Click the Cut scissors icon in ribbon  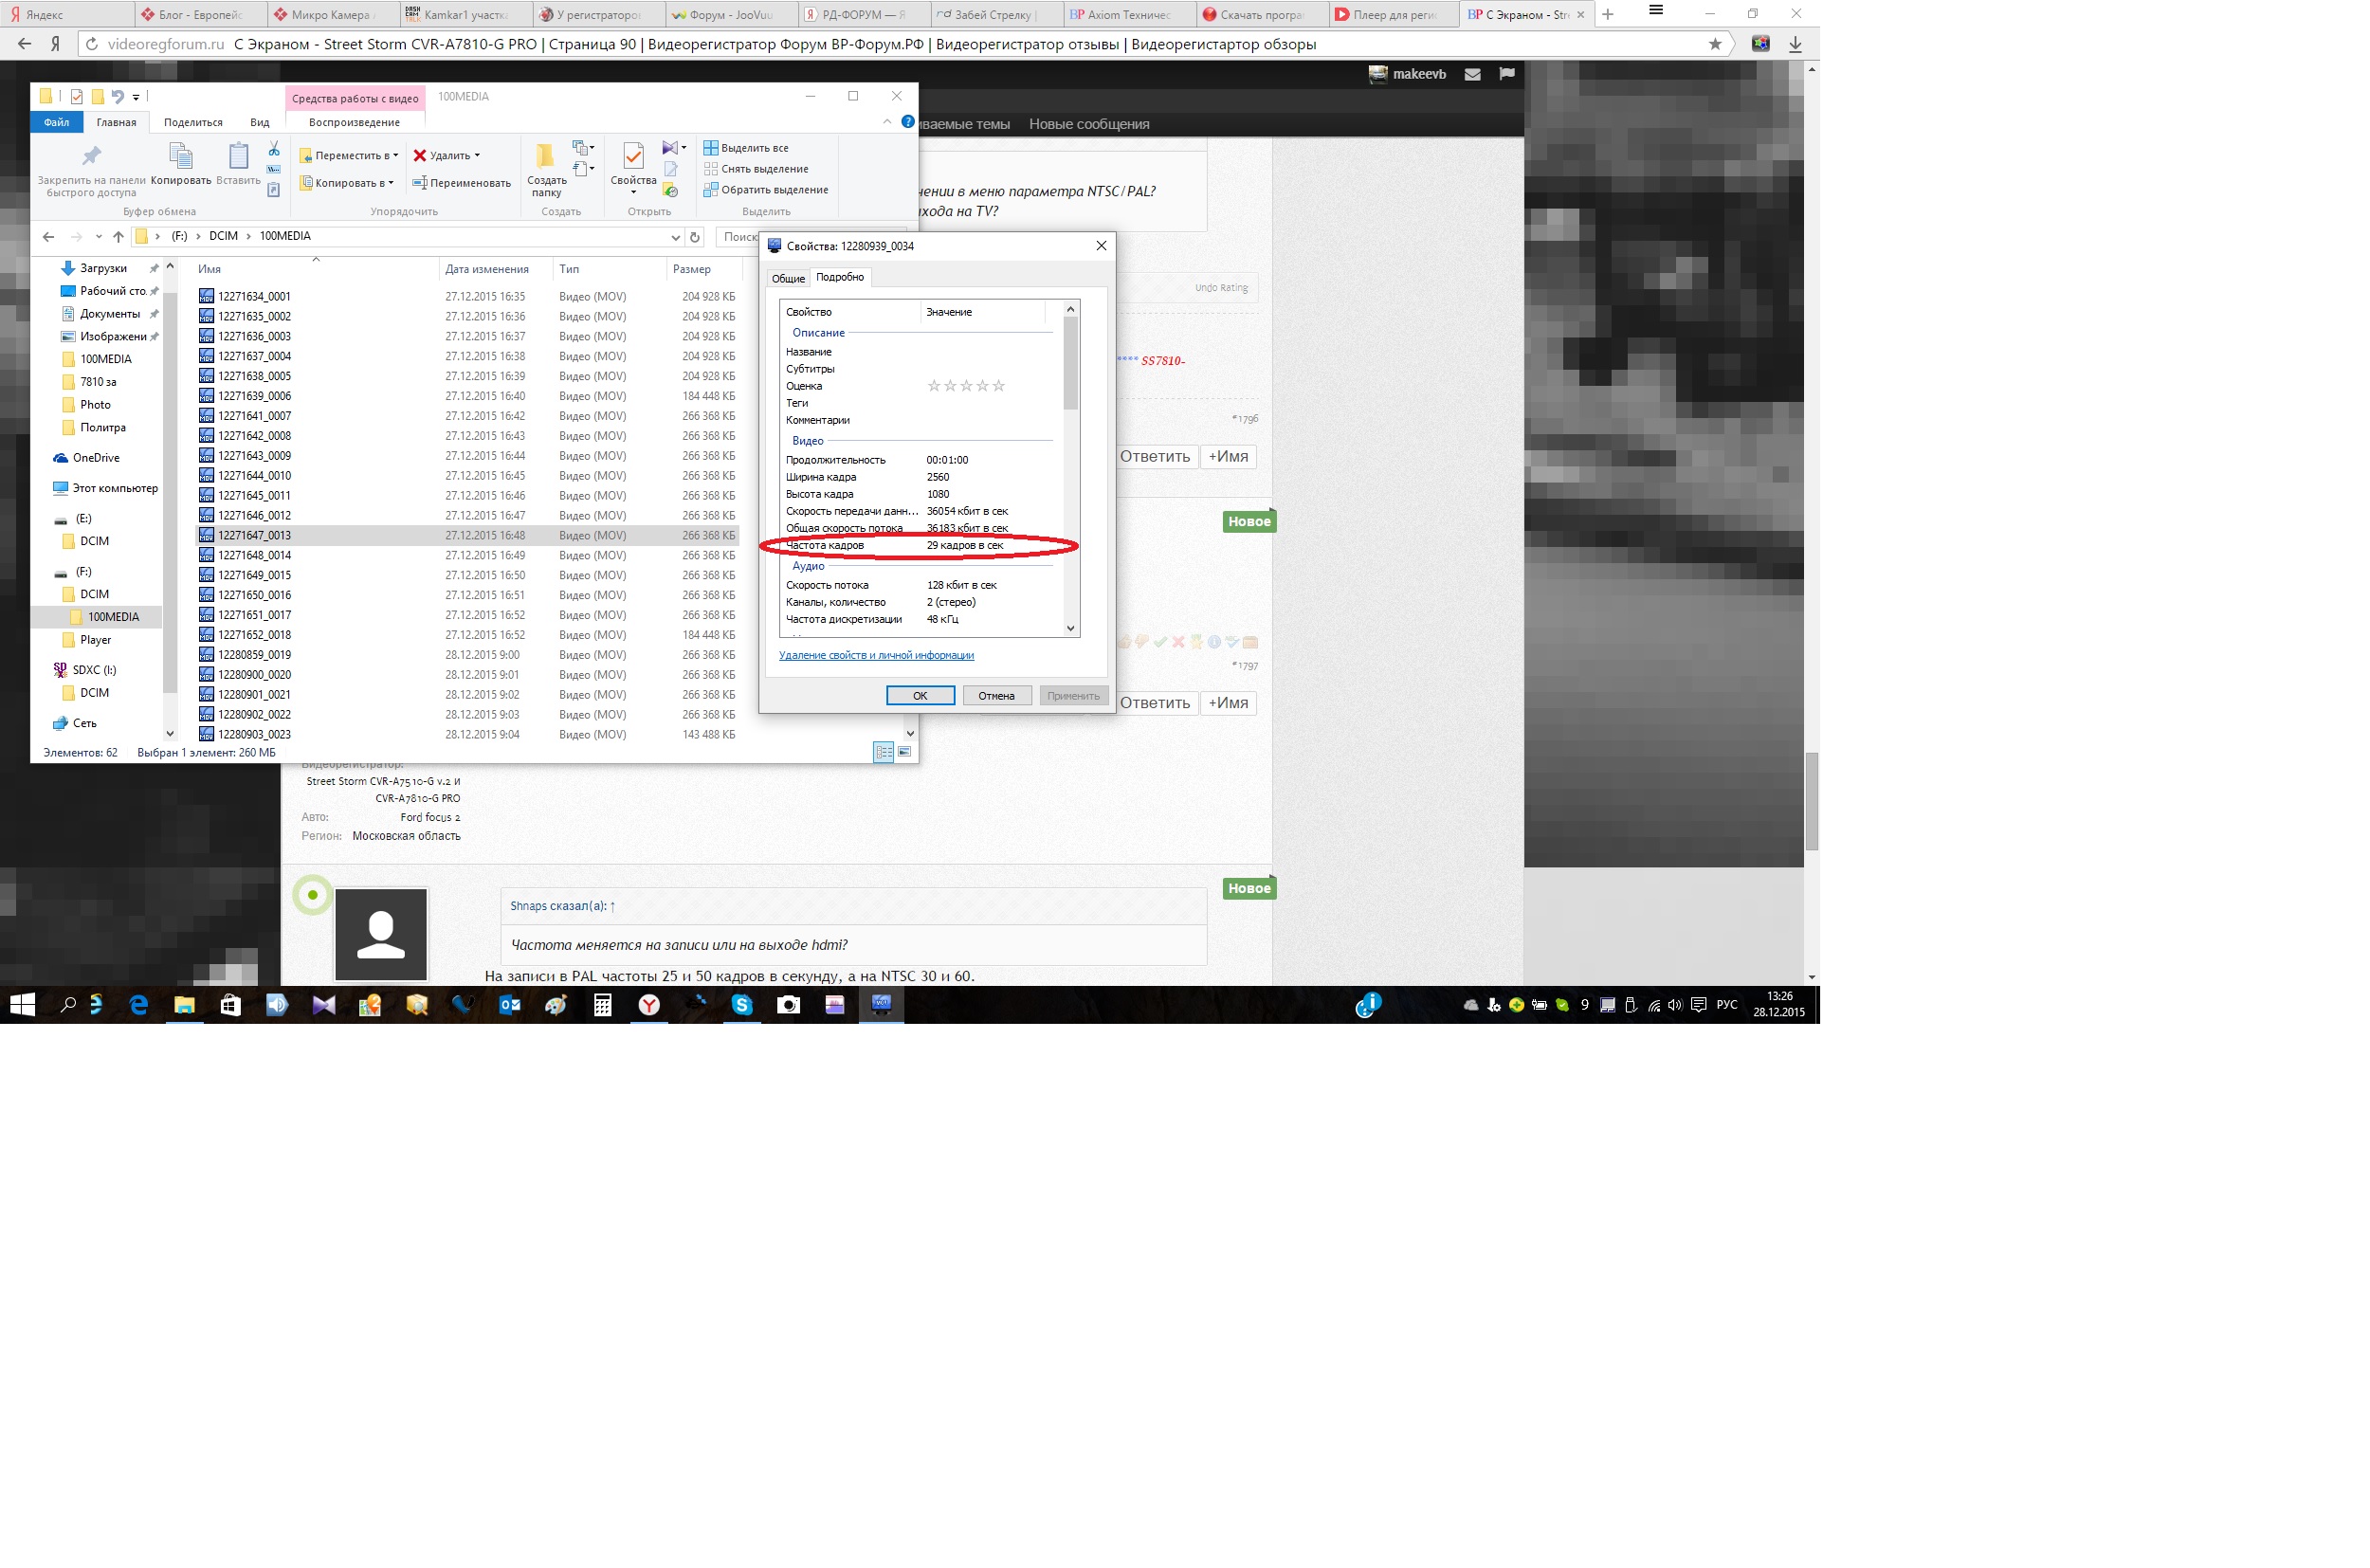tap(274, 149)
